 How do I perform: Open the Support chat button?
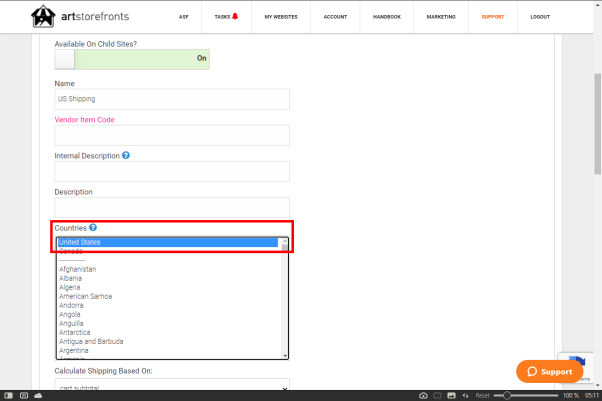(549, 372)
